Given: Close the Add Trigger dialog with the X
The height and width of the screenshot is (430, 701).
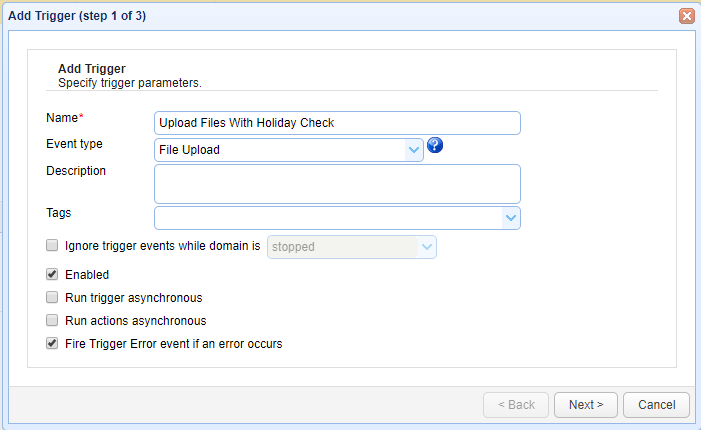Looking at the screenshot, I should click(687, 16).
